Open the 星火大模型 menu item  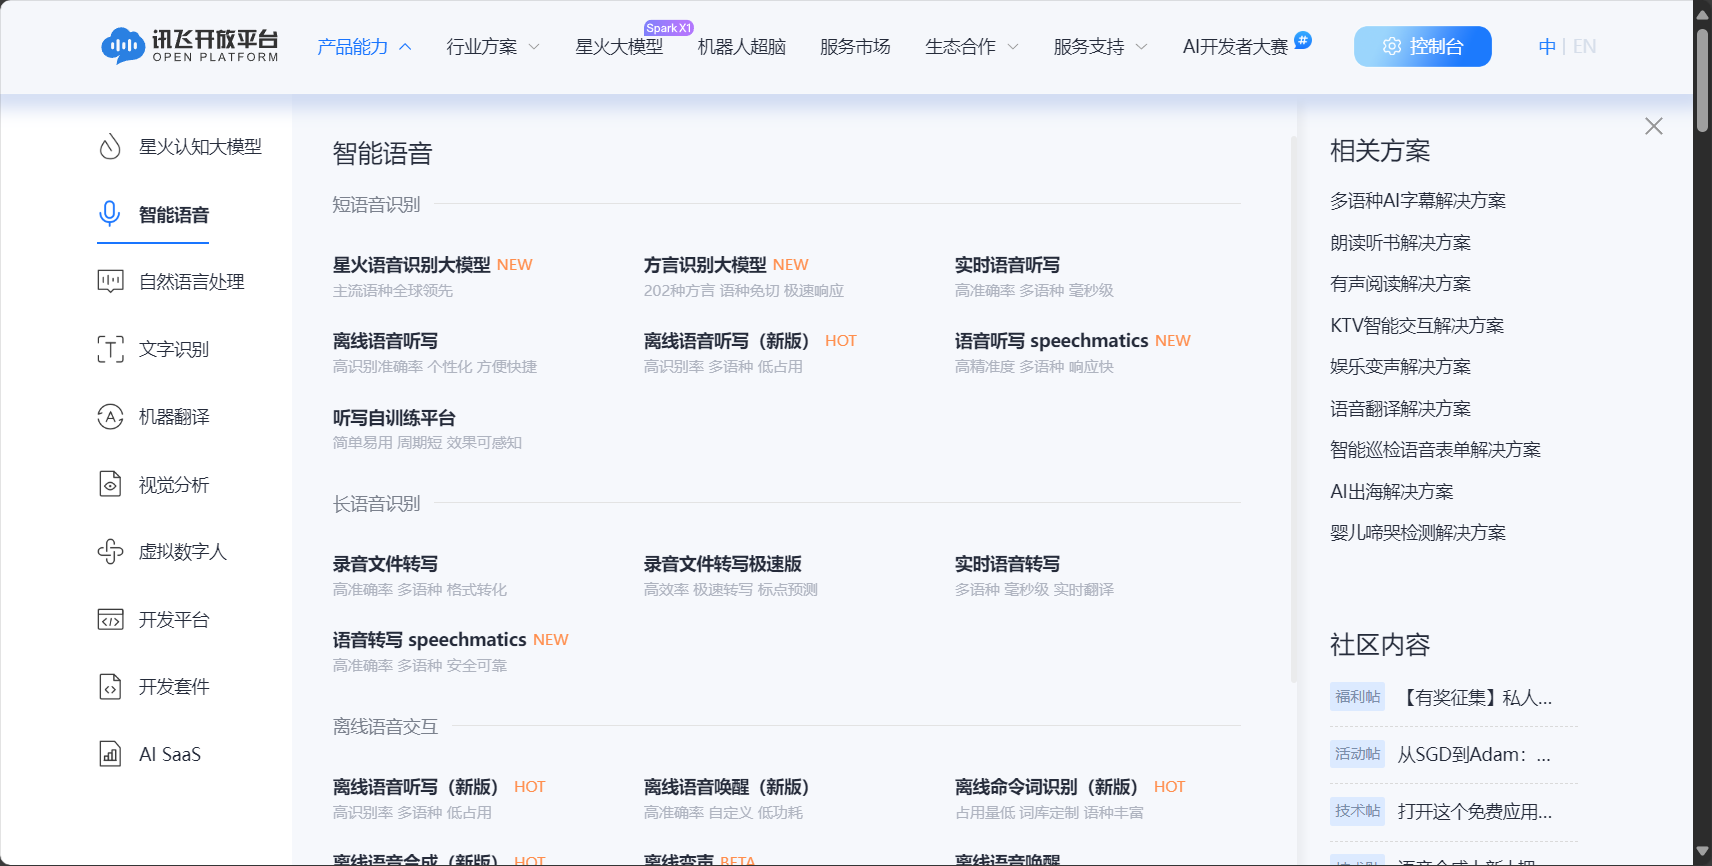(x=619, y=47)
